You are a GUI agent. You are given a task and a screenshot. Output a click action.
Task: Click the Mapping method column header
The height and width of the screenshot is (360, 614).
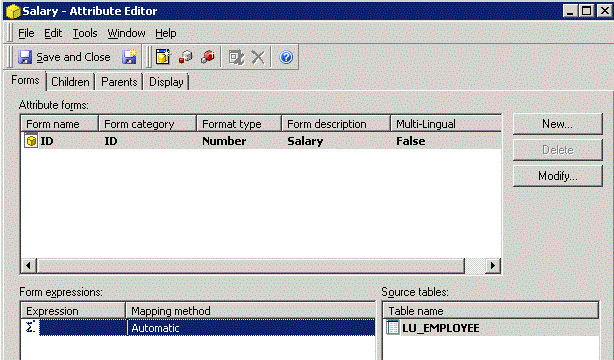pos(251,311)
